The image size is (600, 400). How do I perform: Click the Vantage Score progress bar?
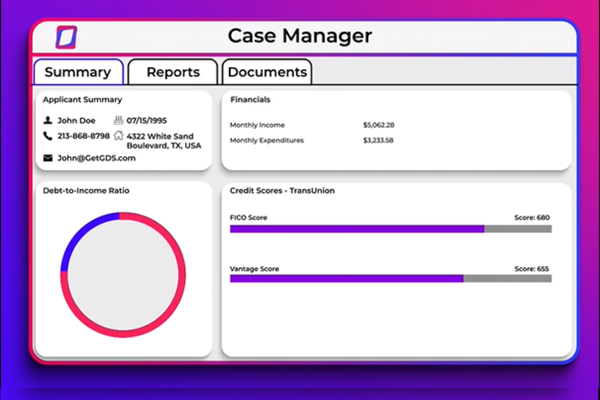coord(390,279)
